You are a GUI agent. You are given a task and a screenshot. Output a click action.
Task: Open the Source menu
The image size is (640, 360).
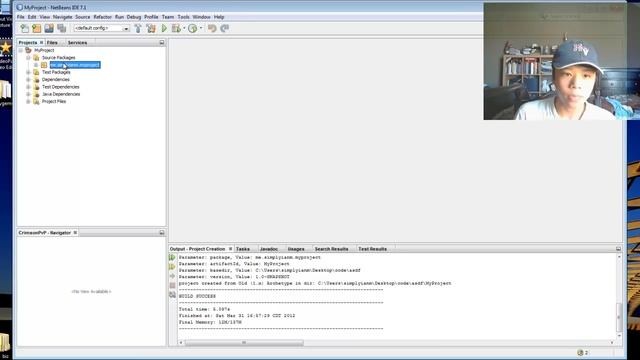coord(82,17)
